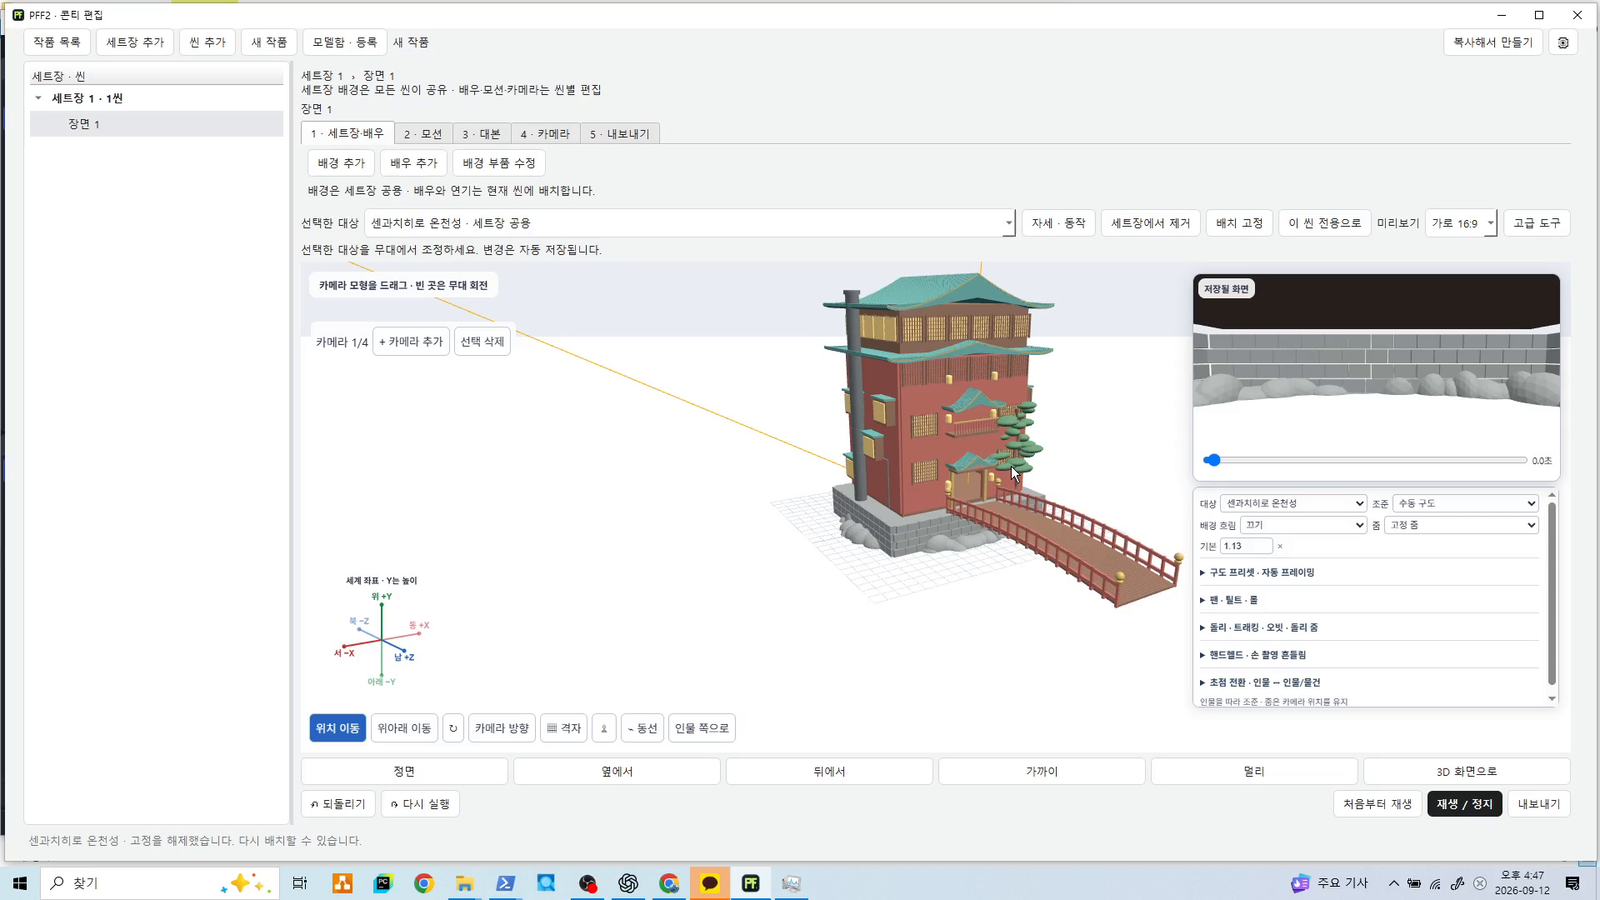This screenshot has width=1600, height=900.
Task: Switch to the 5 · 내보내기 tab
Action: point(620,134)
